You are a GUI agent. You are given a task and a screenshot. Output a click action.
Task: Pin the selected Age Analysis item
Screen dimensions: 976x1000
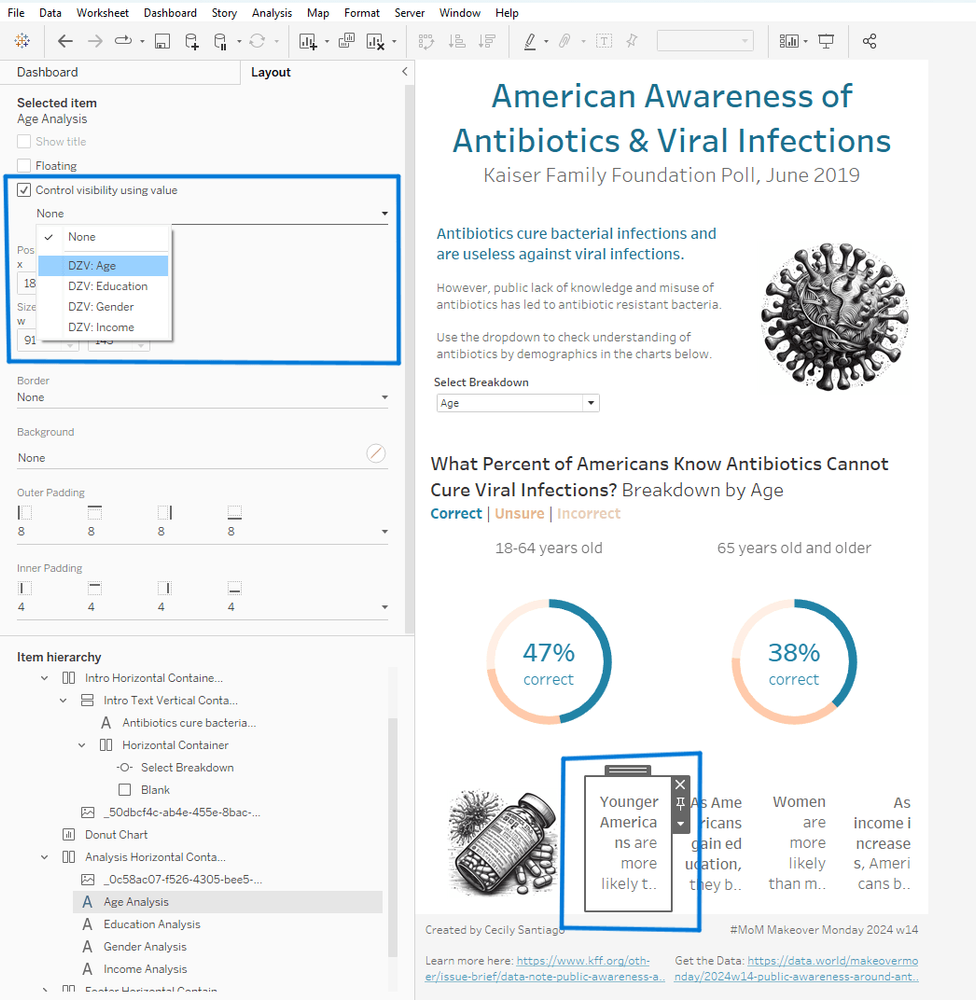pyautogui.click(x=680, y=804)
